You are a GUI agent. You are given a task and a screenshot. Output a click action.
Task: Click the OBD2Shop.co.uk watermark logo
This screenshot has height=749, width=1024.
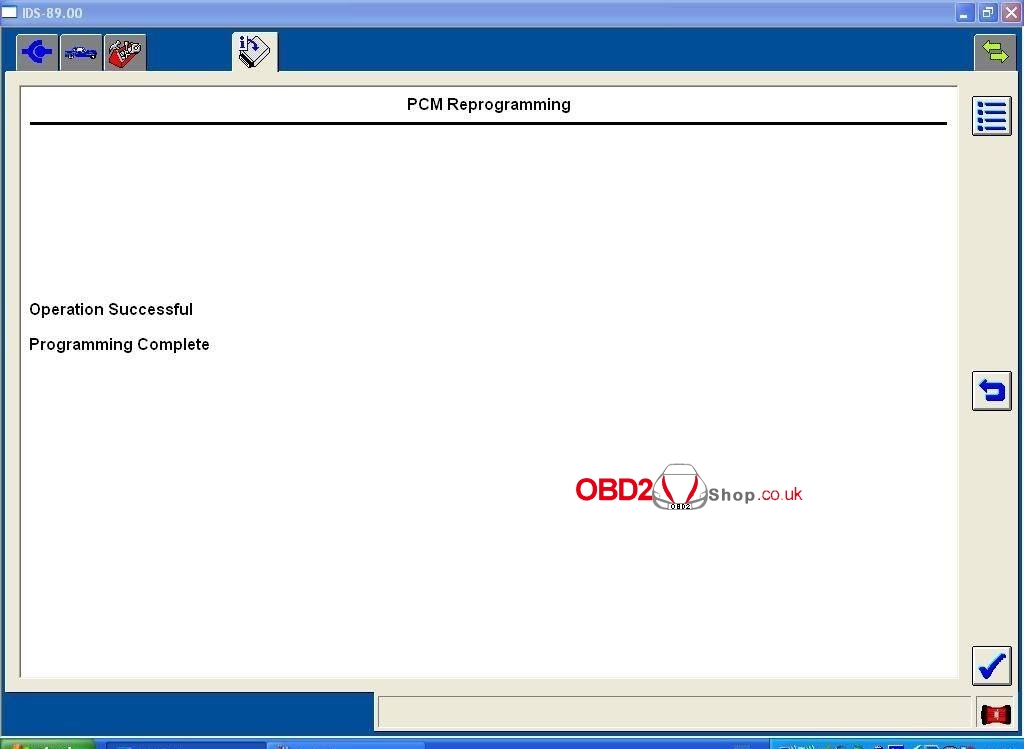688,490
